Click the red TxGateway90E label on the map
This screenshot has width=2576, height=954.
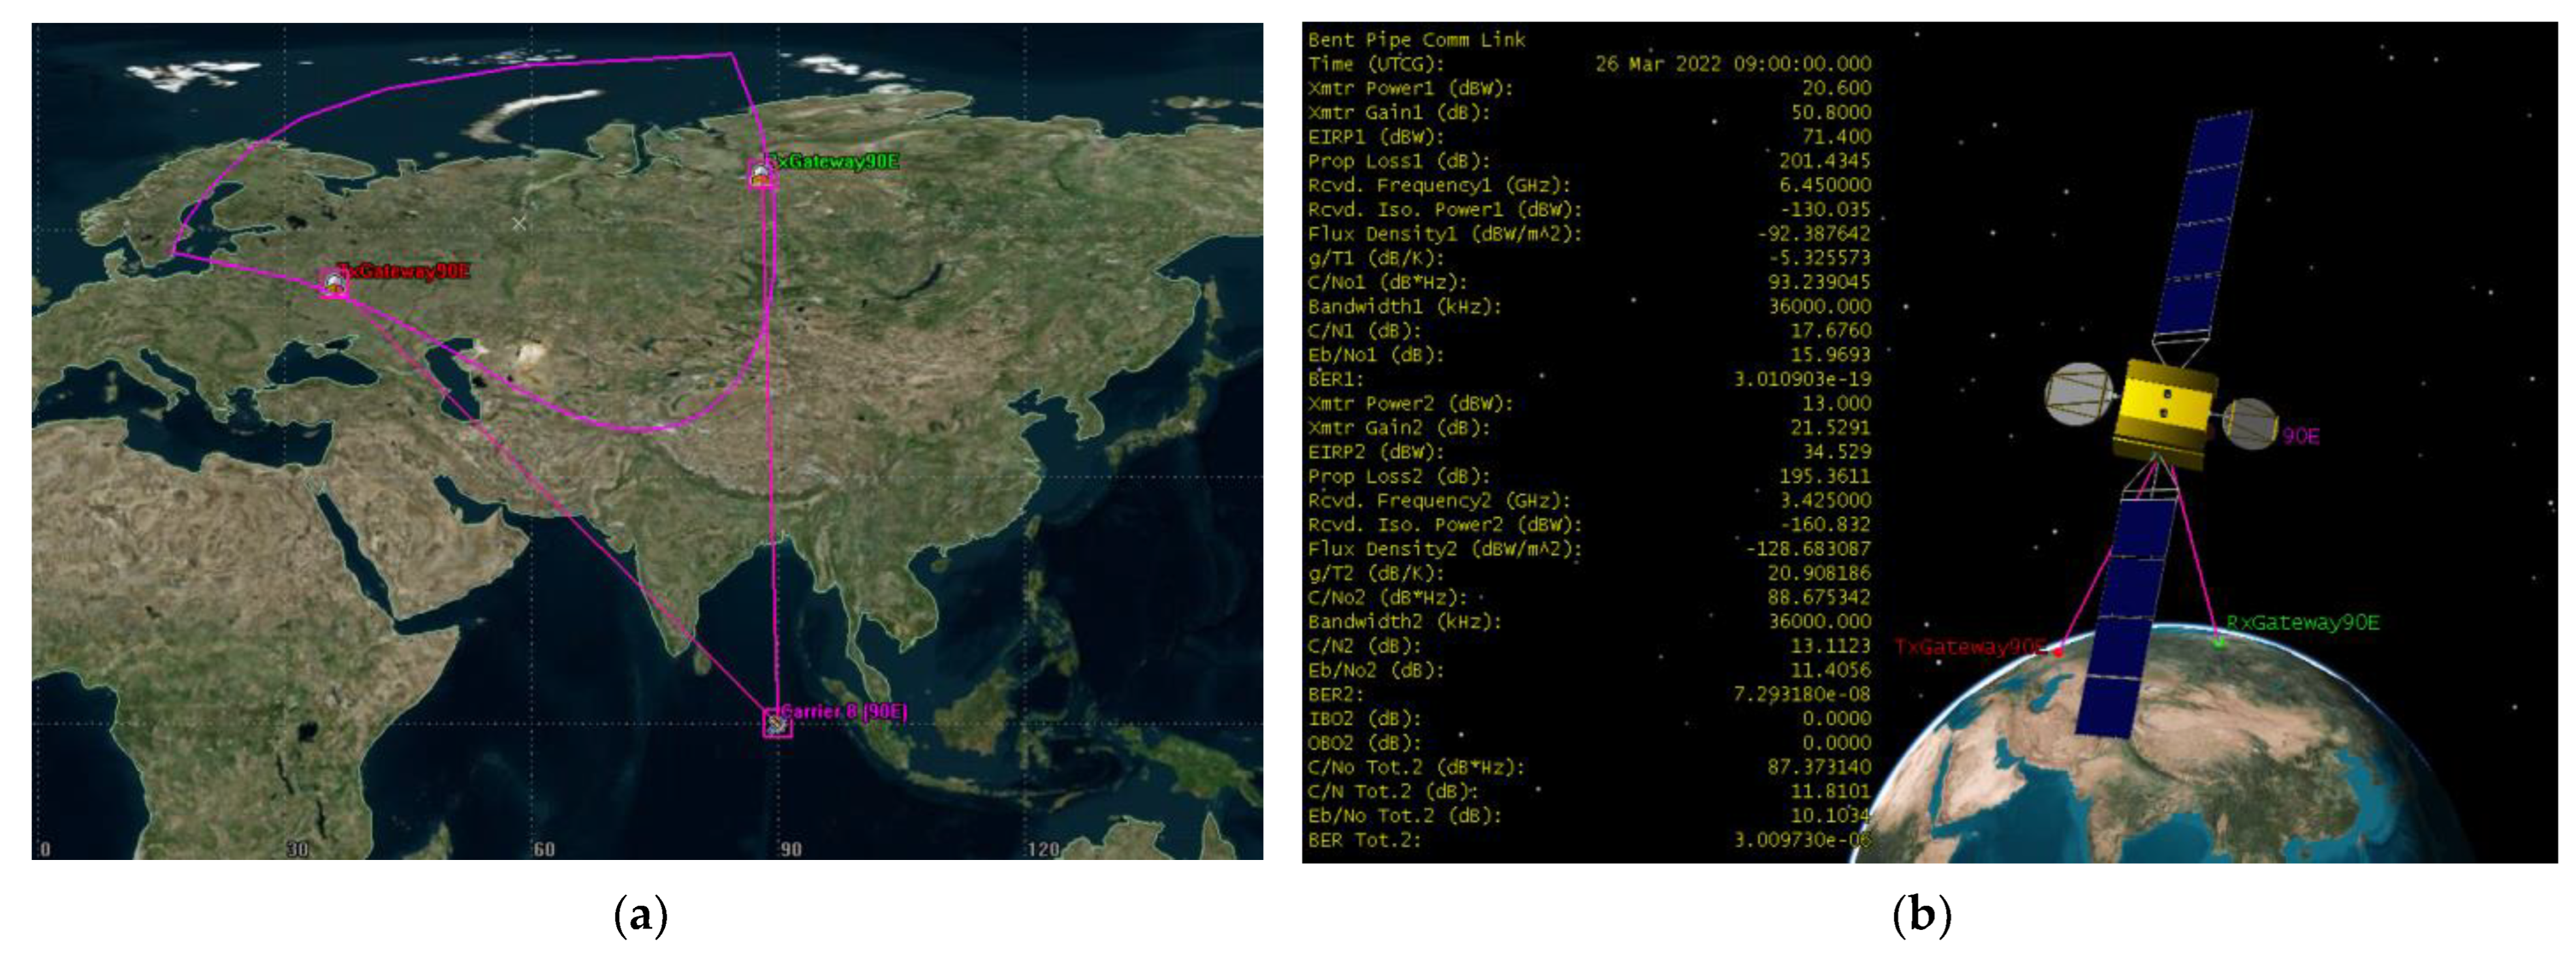[x=405, y=271]
